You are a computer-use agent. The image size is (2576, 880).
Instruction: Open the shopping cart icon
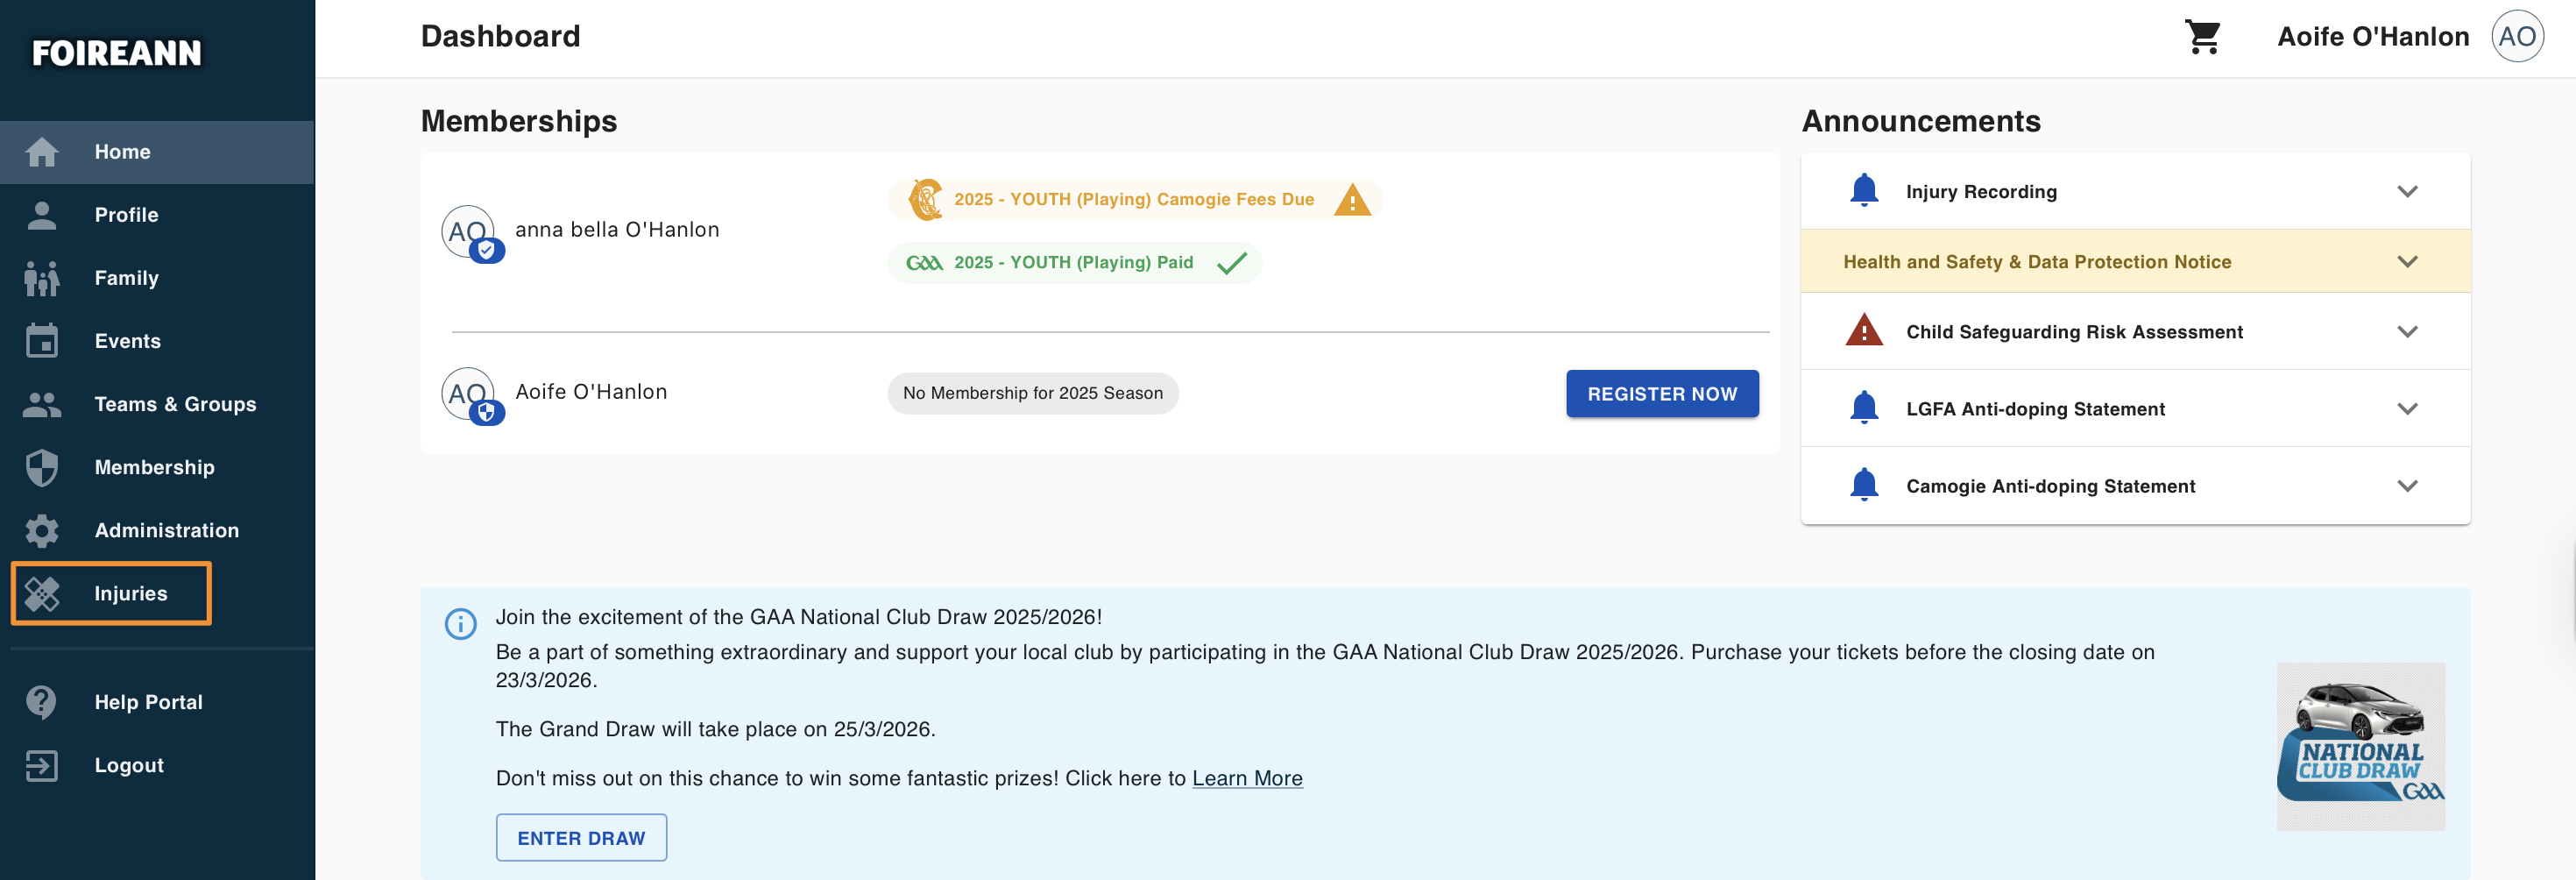click(x=2203, y=37)
